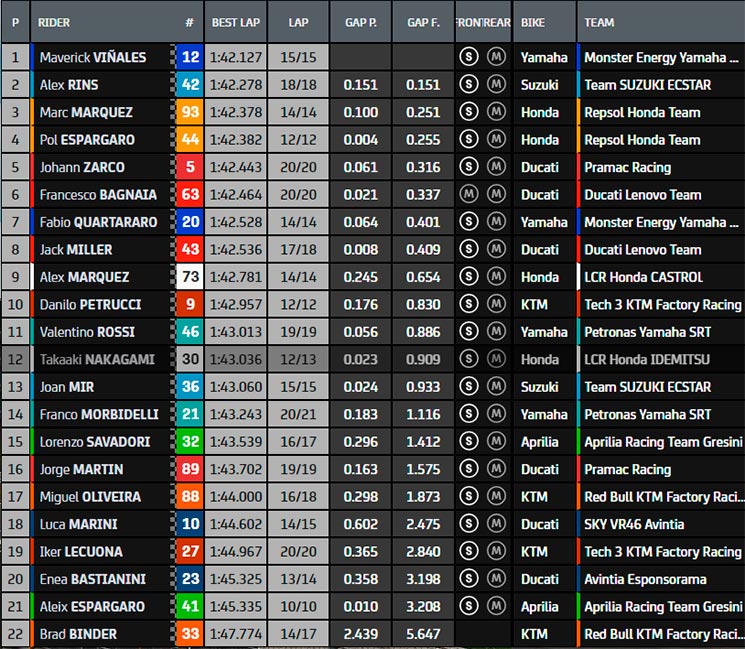Click team name SKY VR46 Avintia
Image resolution: width=745 pixels, height=649 pixels.
click(x=634, y=524)
